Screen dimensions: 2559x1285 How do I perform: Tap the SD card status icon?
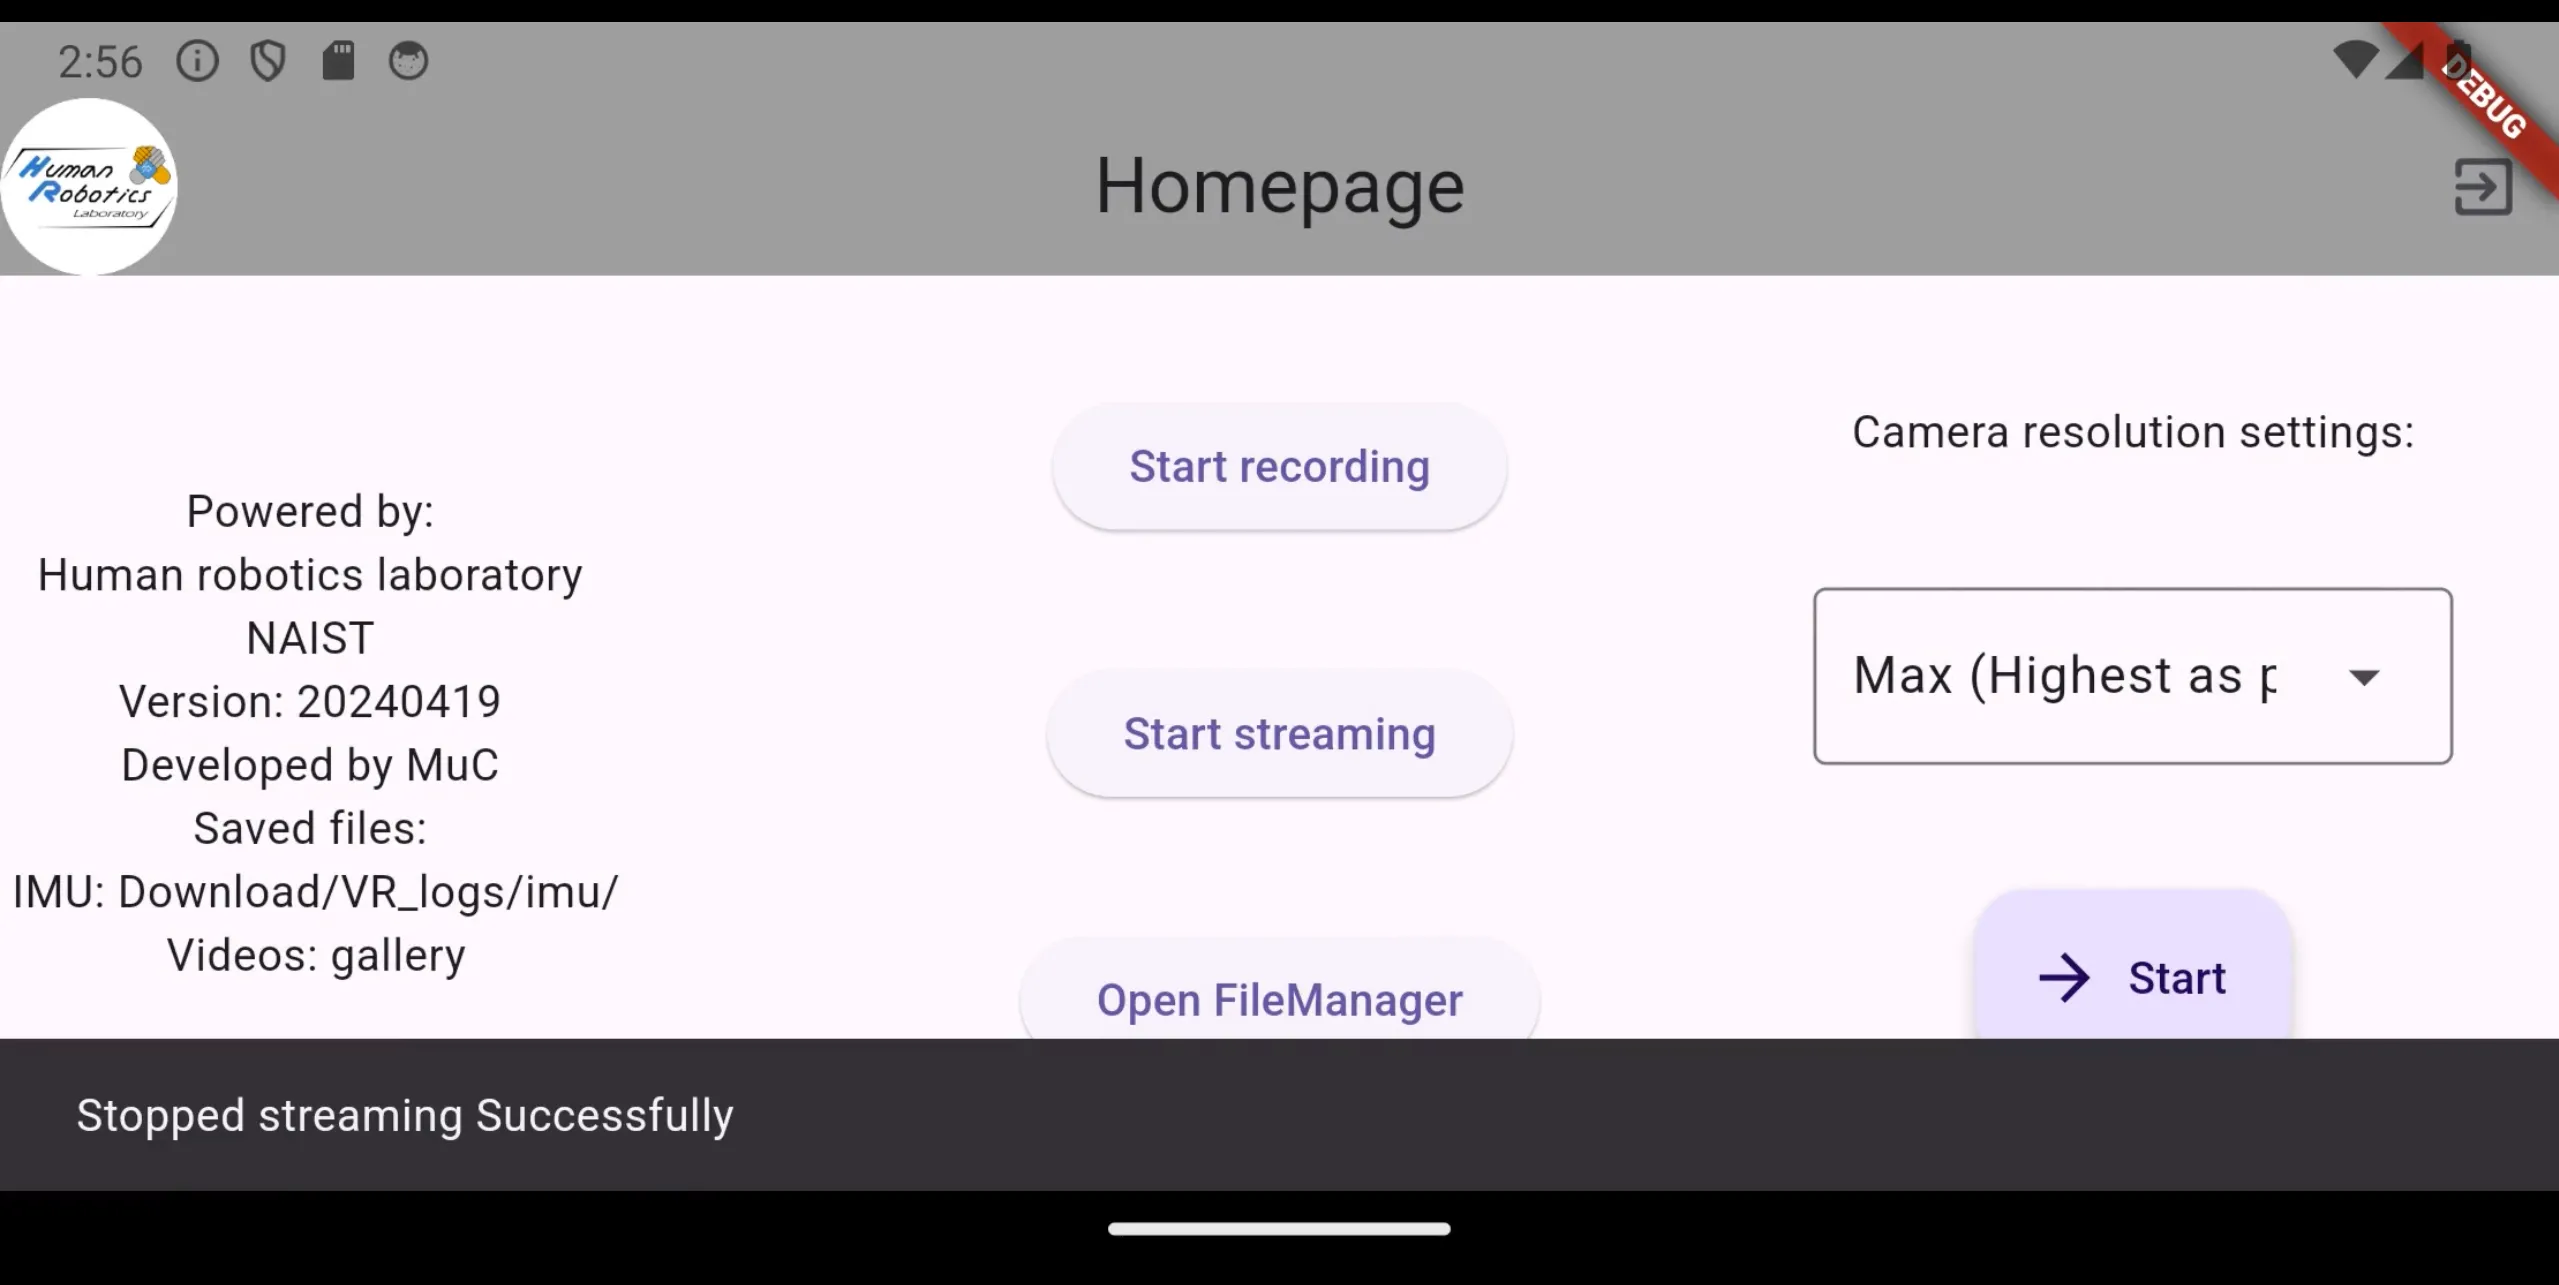pyautogui.click(x=338, y=61)
